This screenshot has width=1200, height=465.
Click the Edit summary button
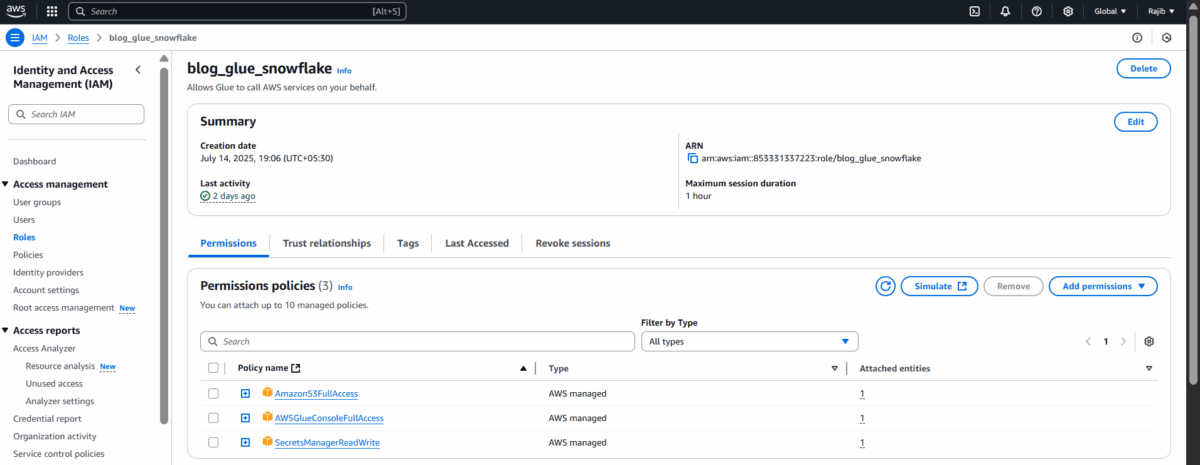coord(1136,121)
